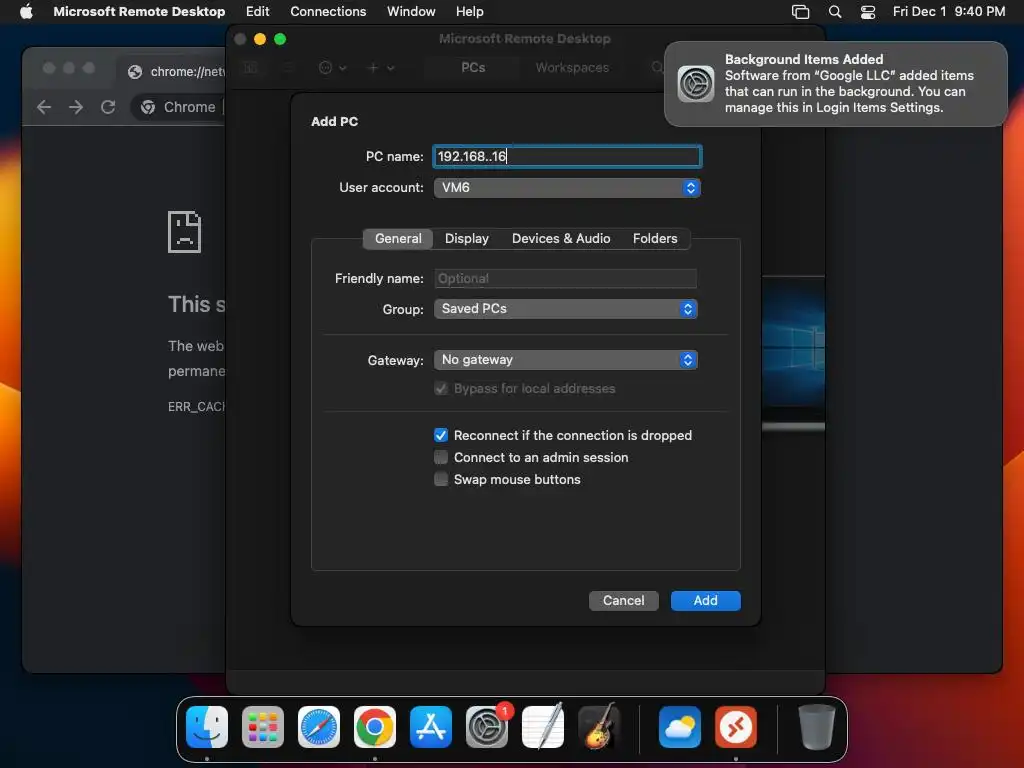Click the list view icon in Remote Desktop toolbar
This screenshot has height=768, width=1024.
pos(289,67)
